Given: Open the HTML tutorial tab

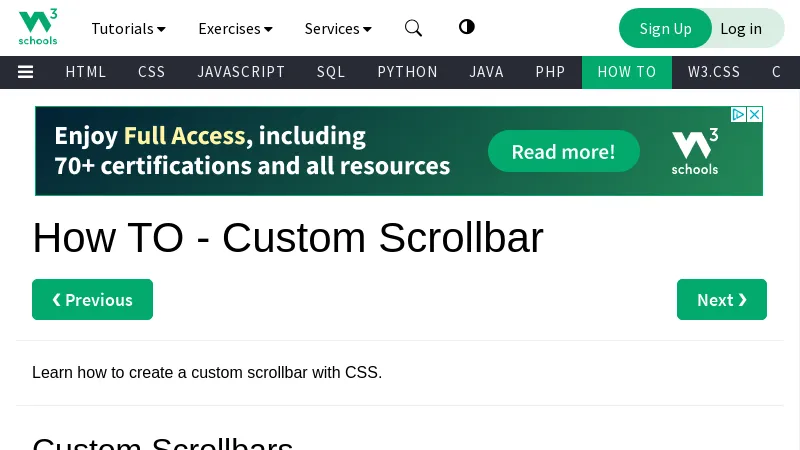Looking at the screenshot, I should (86, 72).
